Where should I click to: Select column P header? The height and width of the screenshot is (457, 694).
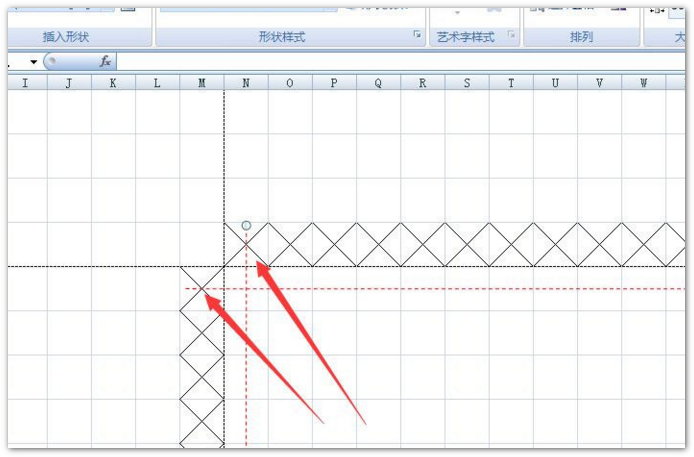pyautogui.click(x=335, y=83)
